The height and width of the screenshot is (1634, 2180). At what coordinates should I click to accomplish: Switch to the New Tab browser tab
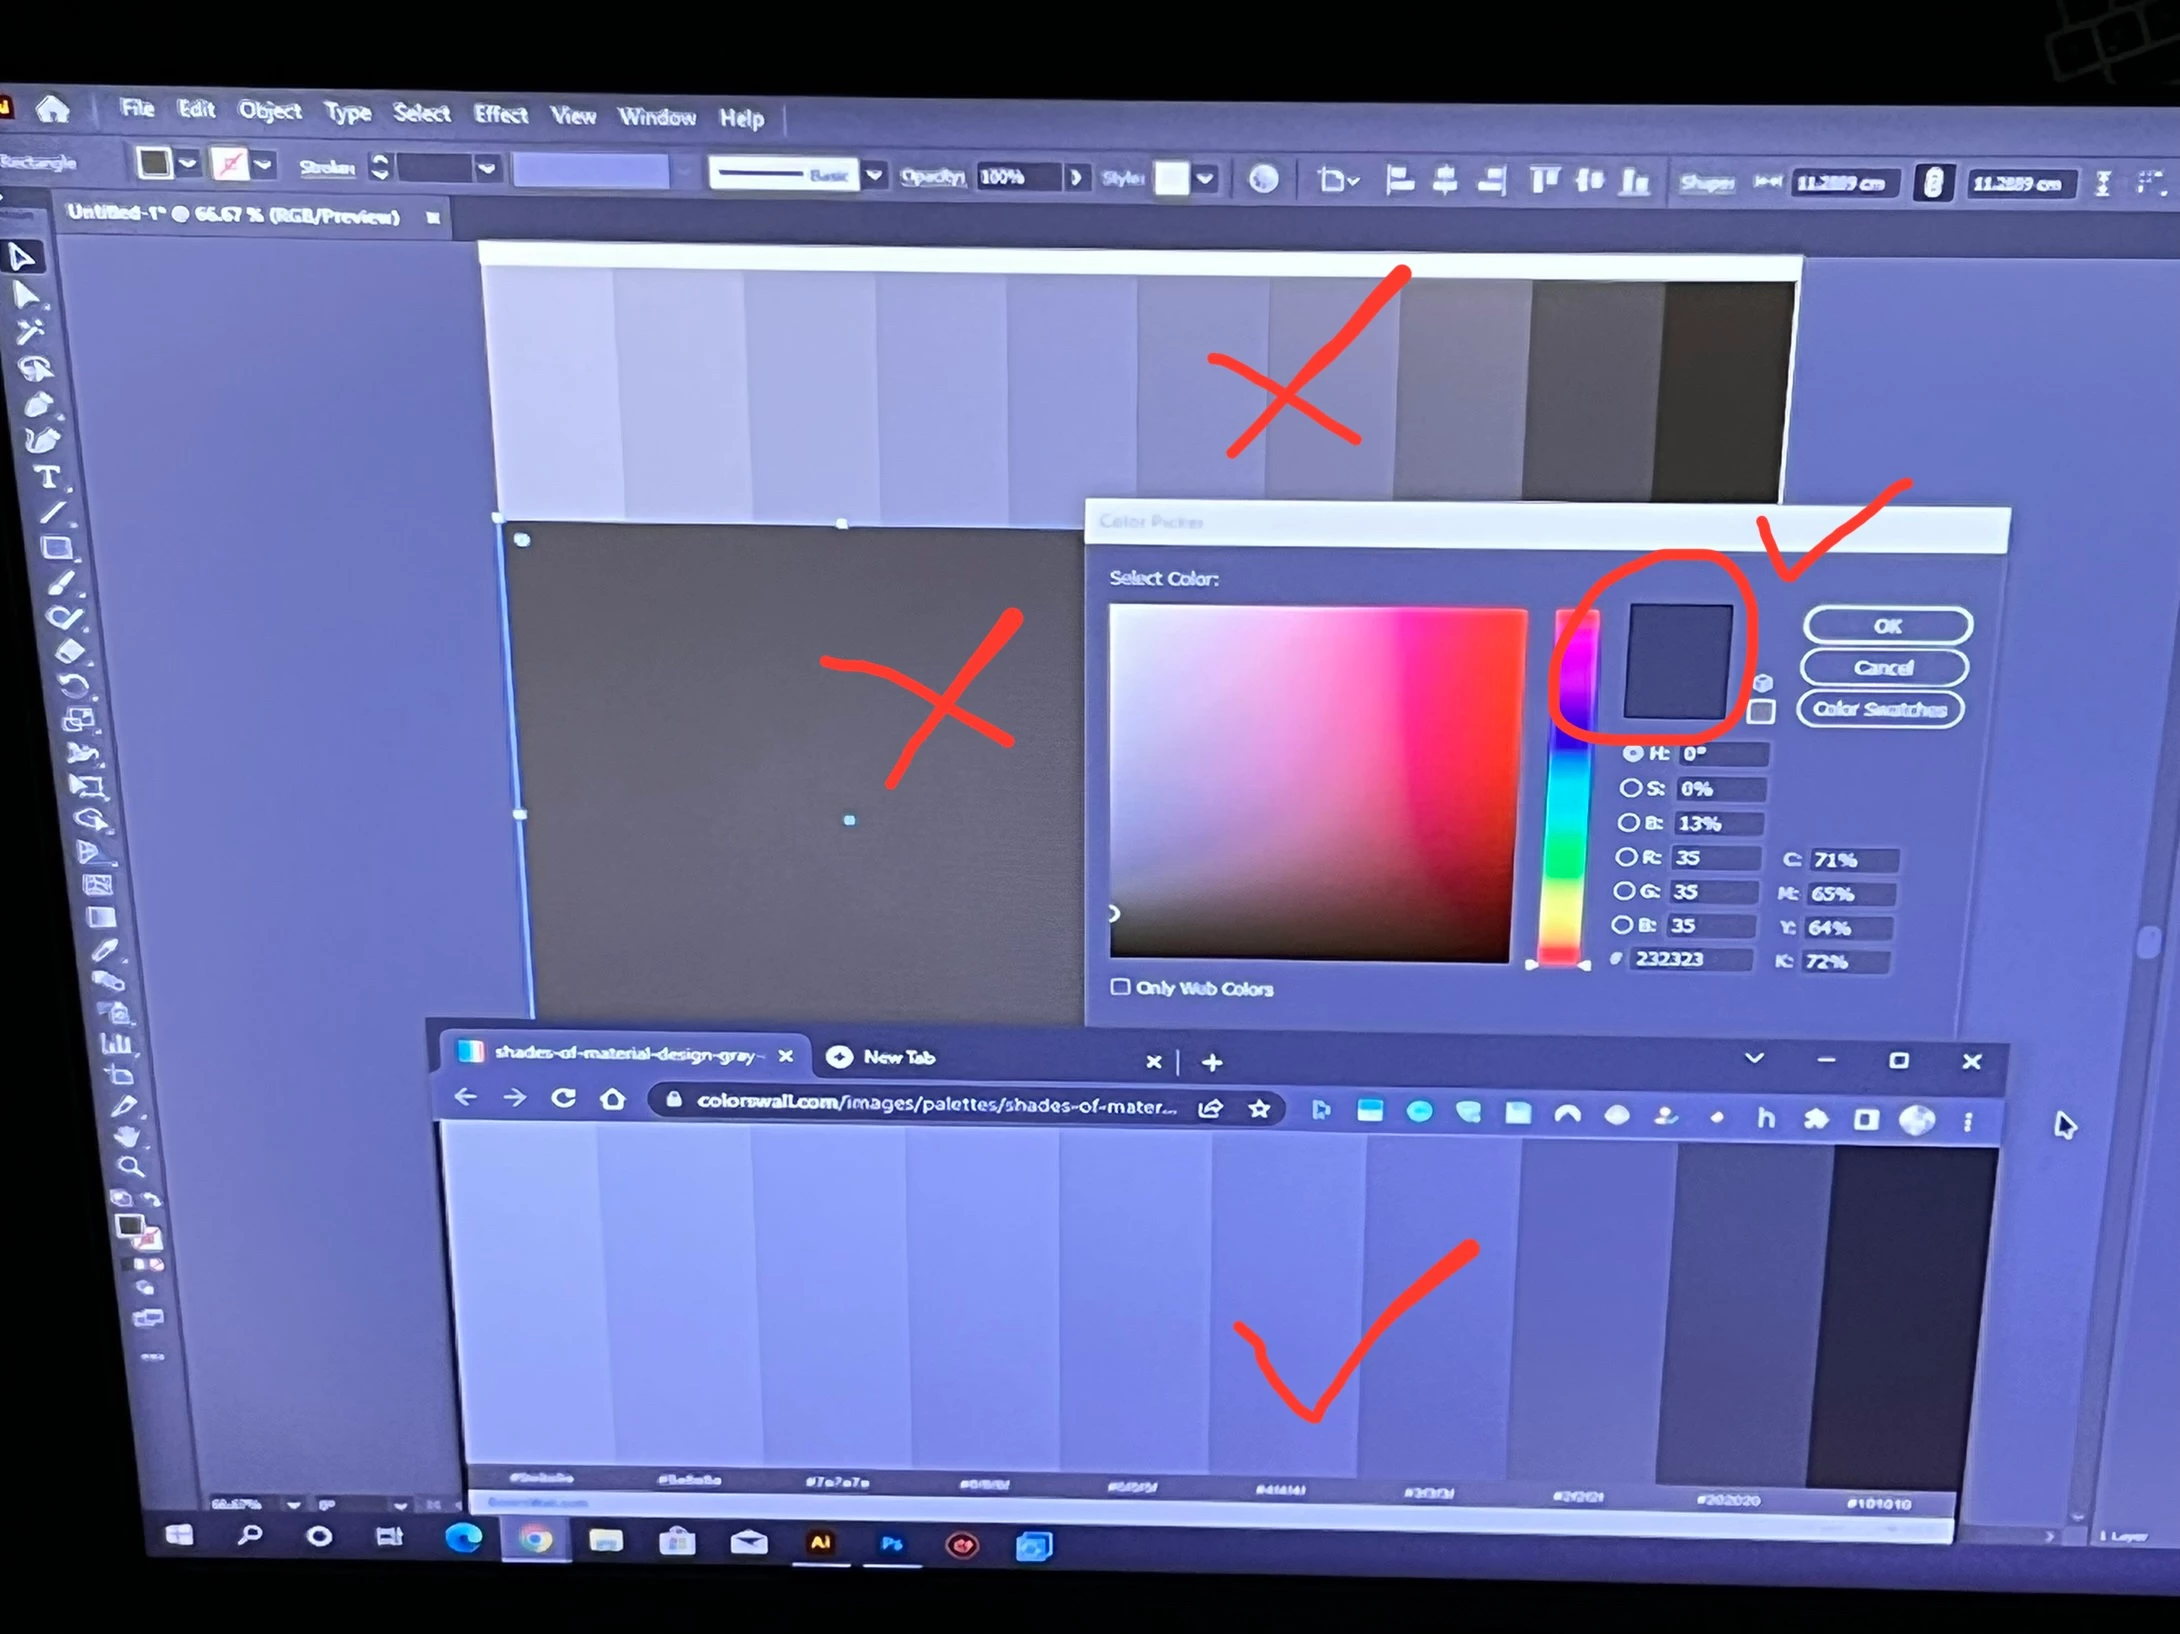pyautogui.click(x=898, y=1057)
